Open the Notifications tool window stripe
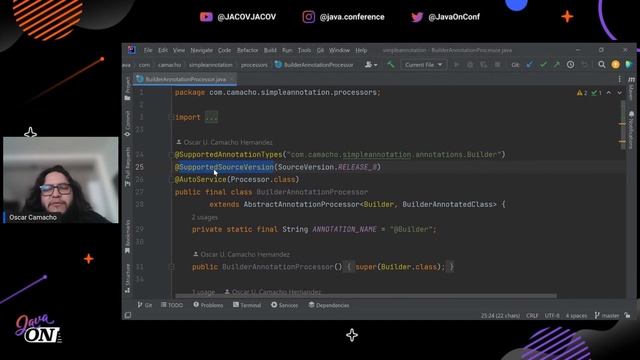 pyautogui.click(x=631, y=130)
